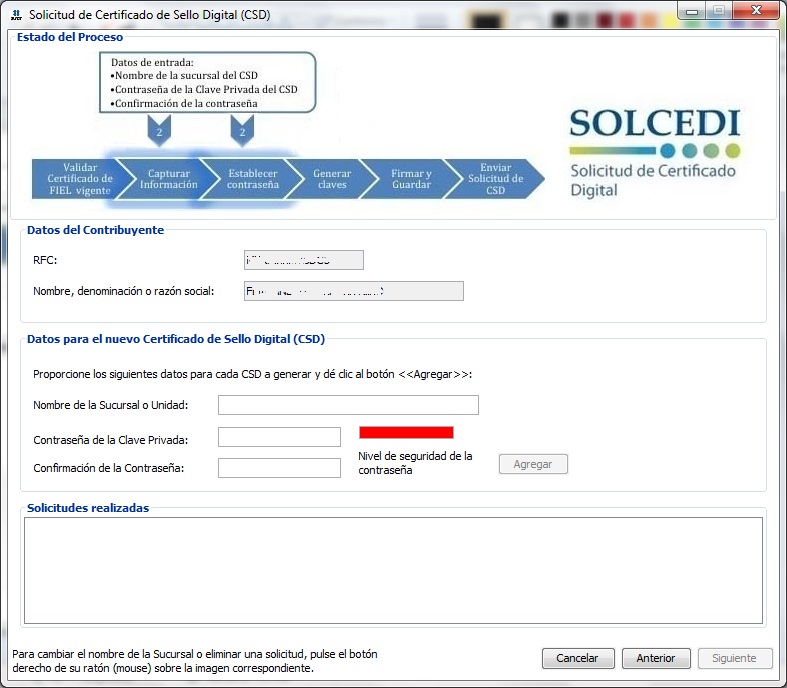Viewport: 787px width, 688px height.
Task: Click the razón social name field
Action: pos(354,291)
